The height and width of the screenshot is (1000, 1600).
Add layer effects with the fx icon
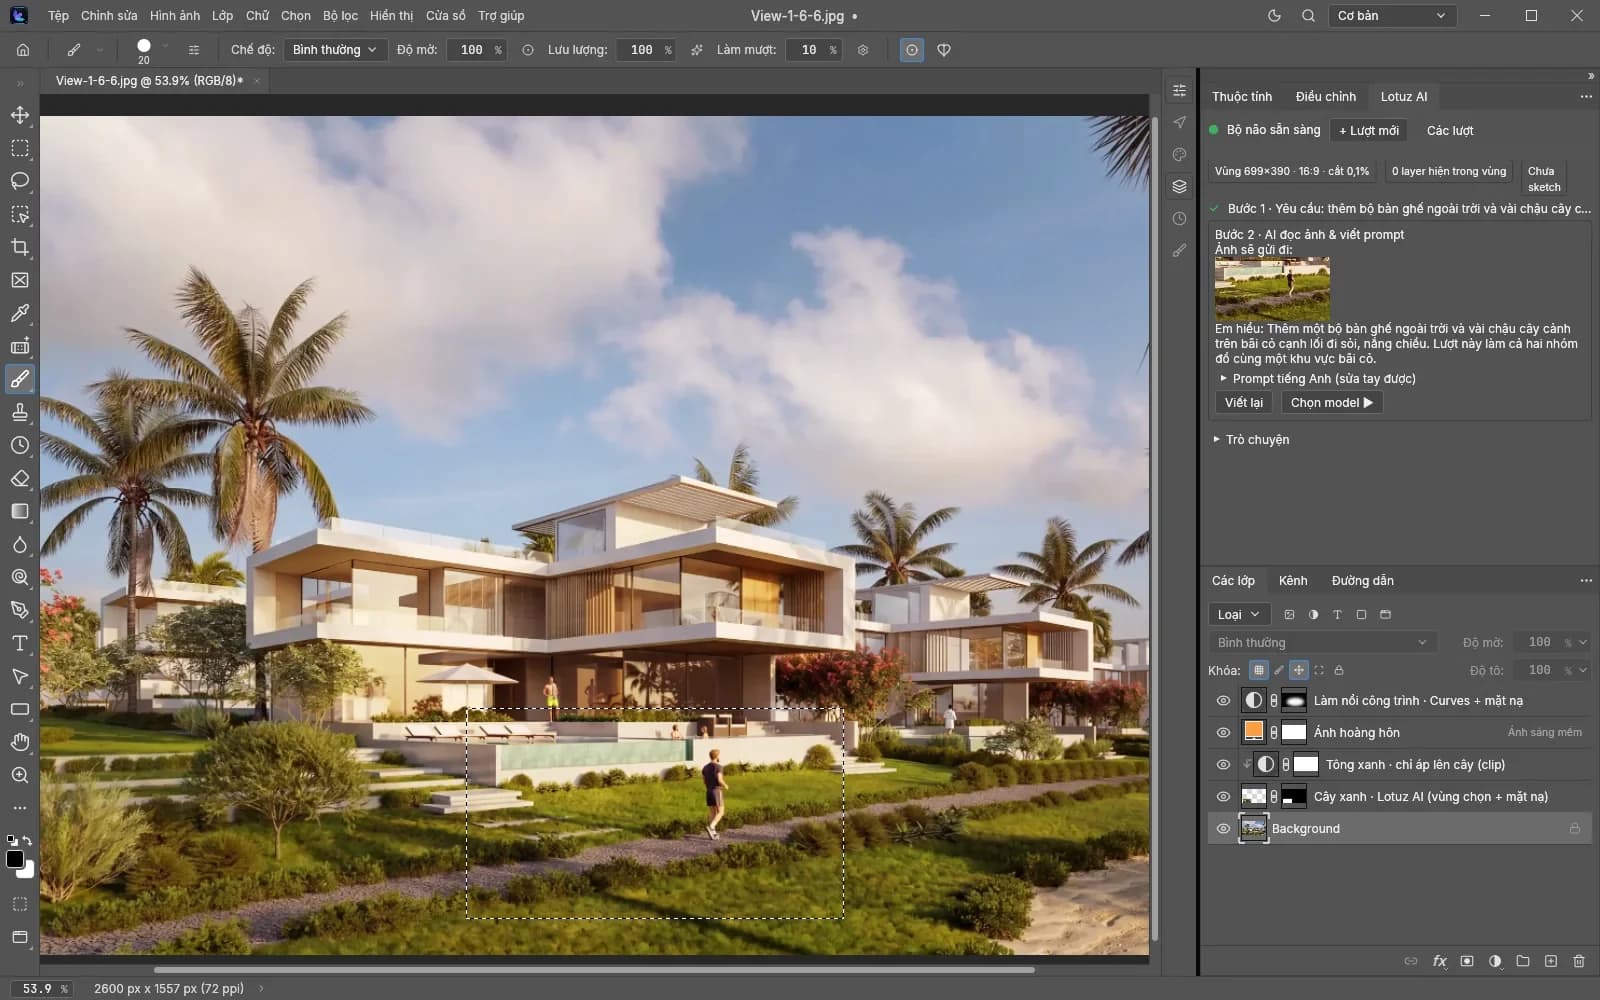coord(1439,961)
